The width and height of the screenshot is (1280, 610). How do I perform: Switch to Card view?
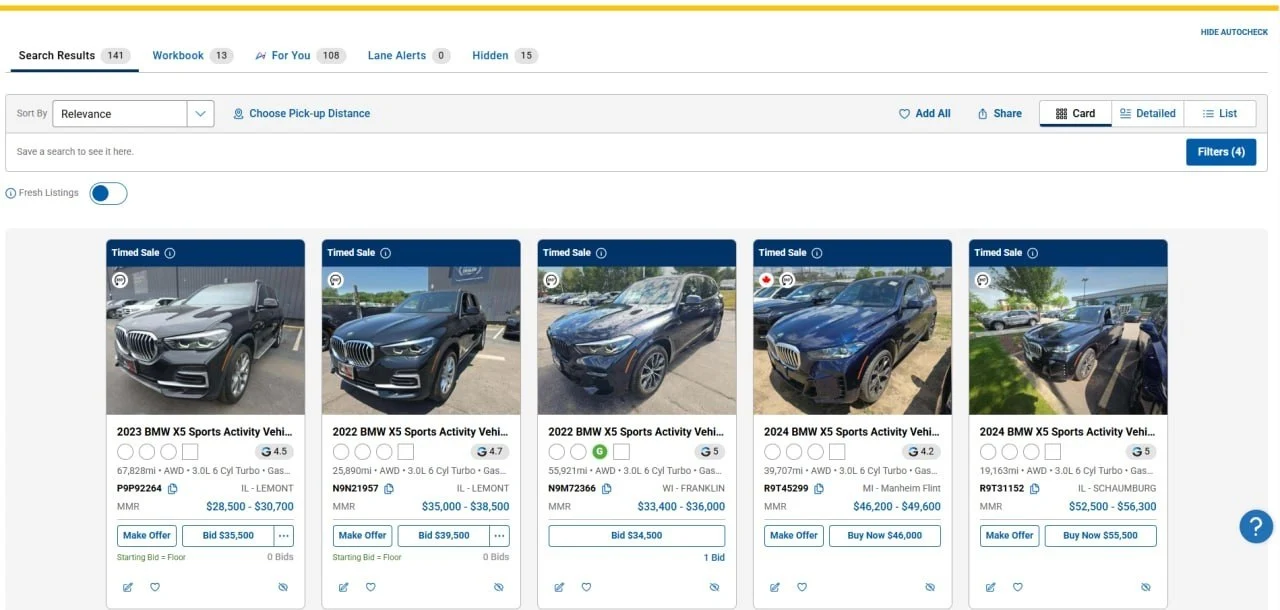tap(1076, 114)
